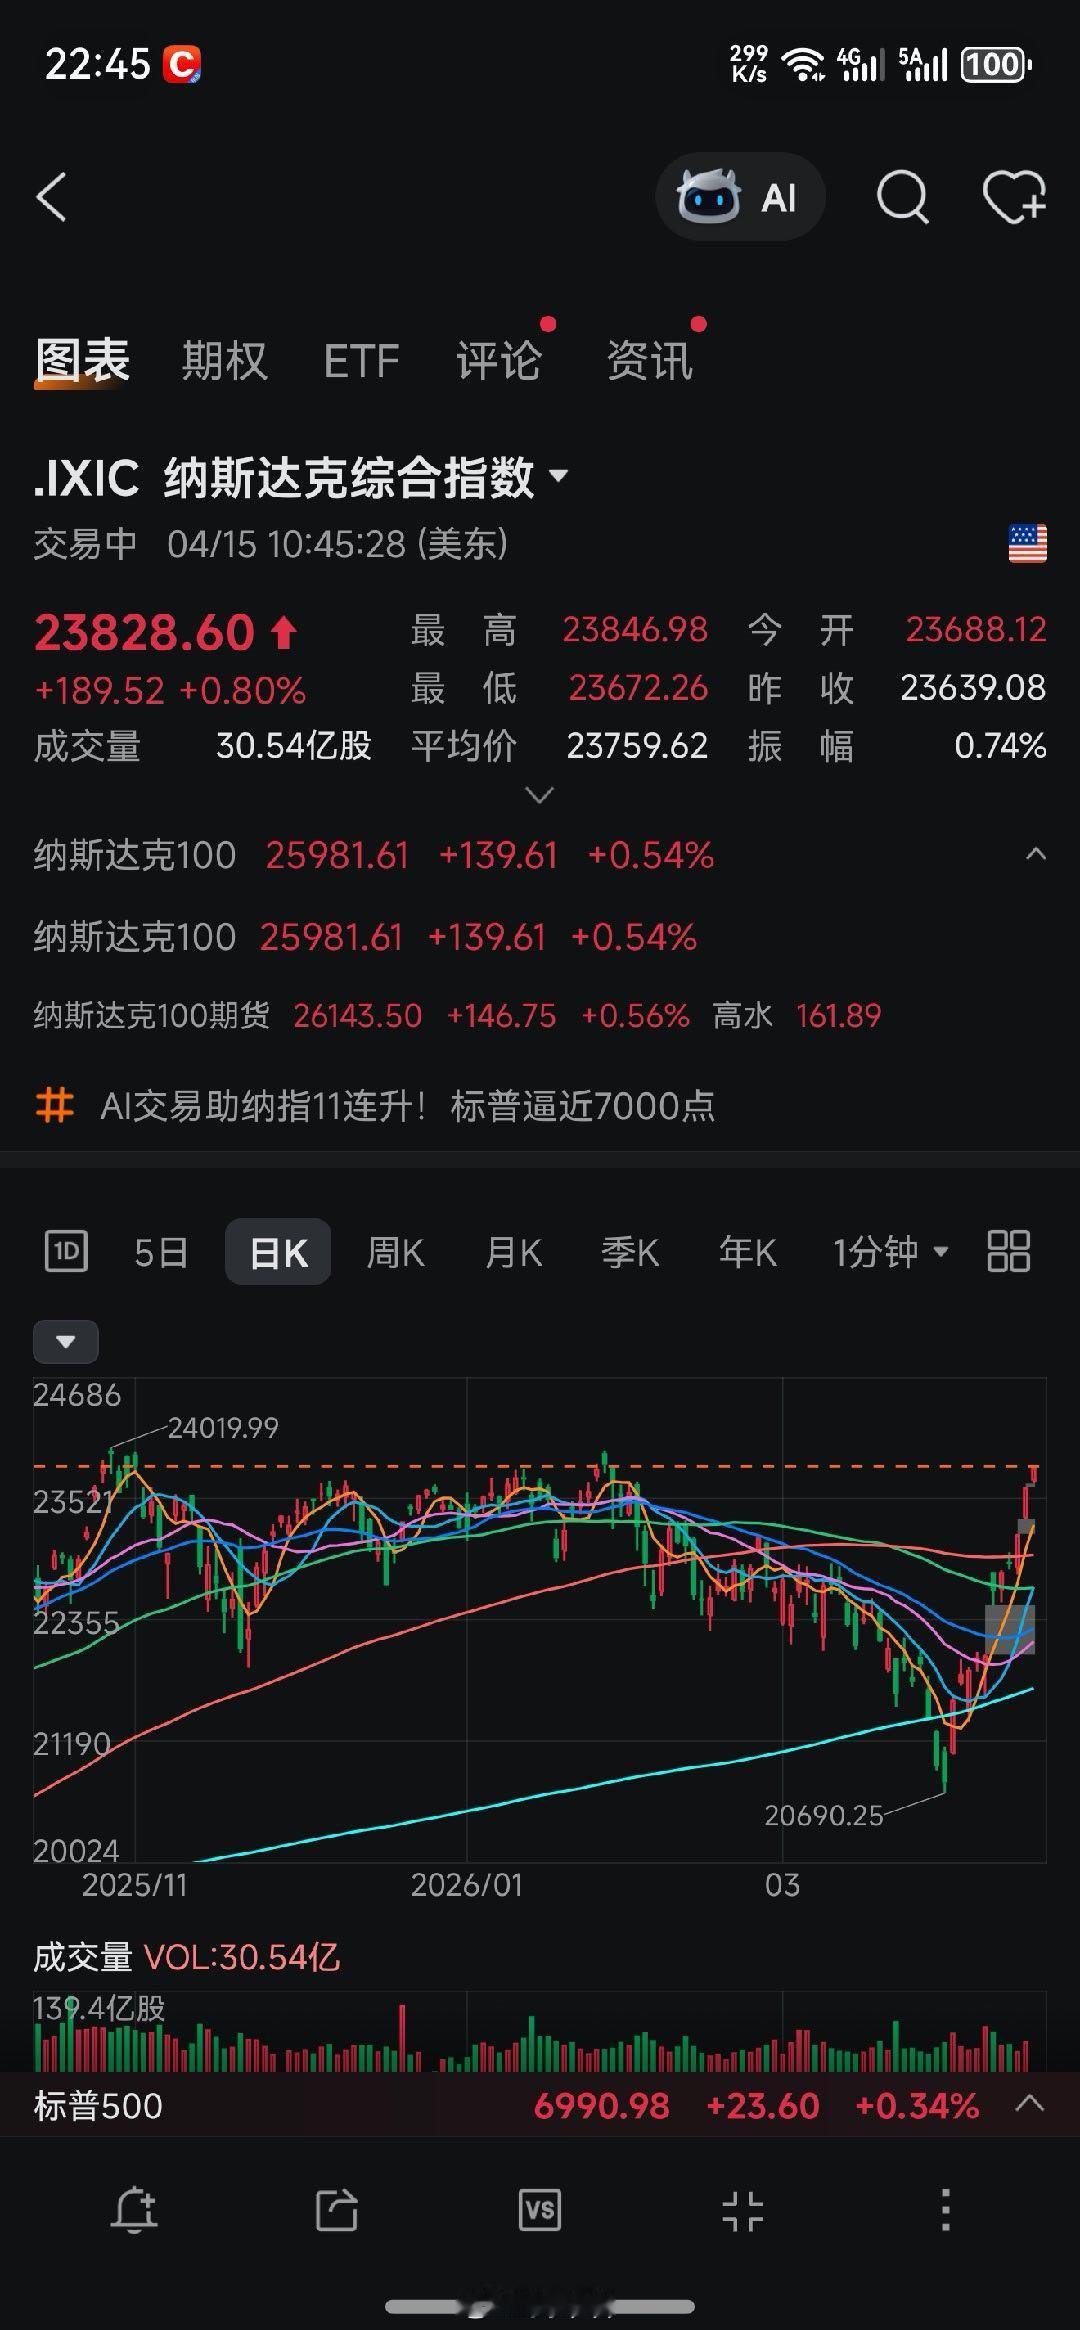Image resolution: width=1080 pixels, height=2330 pixels.
Task: Tap the 24019.99 high marker on chart
Action: (222, 1428)
